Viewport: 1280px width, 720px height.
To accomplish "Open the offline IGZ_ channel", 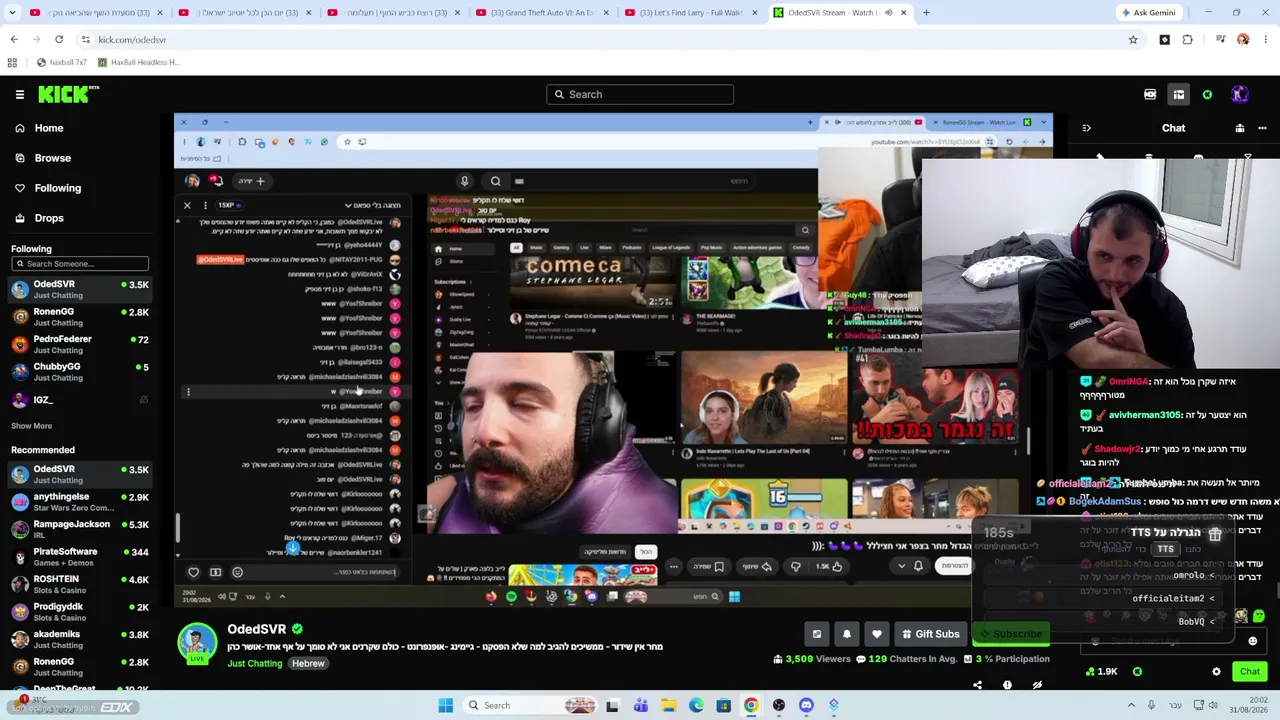I will pyautogui.click(x=80, y=400).
